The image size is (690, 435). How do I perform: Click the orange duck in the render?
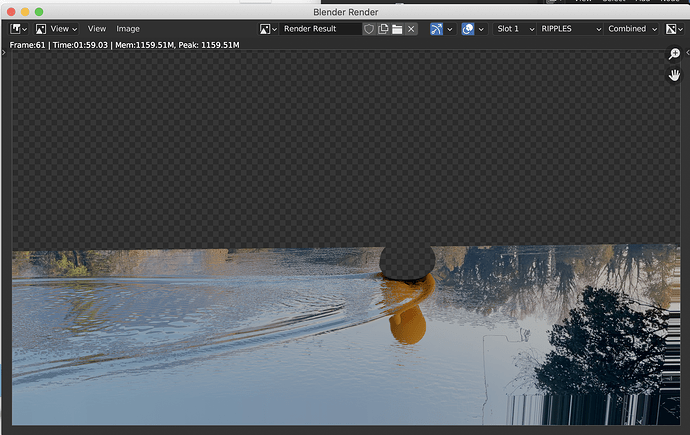[408, 311]
